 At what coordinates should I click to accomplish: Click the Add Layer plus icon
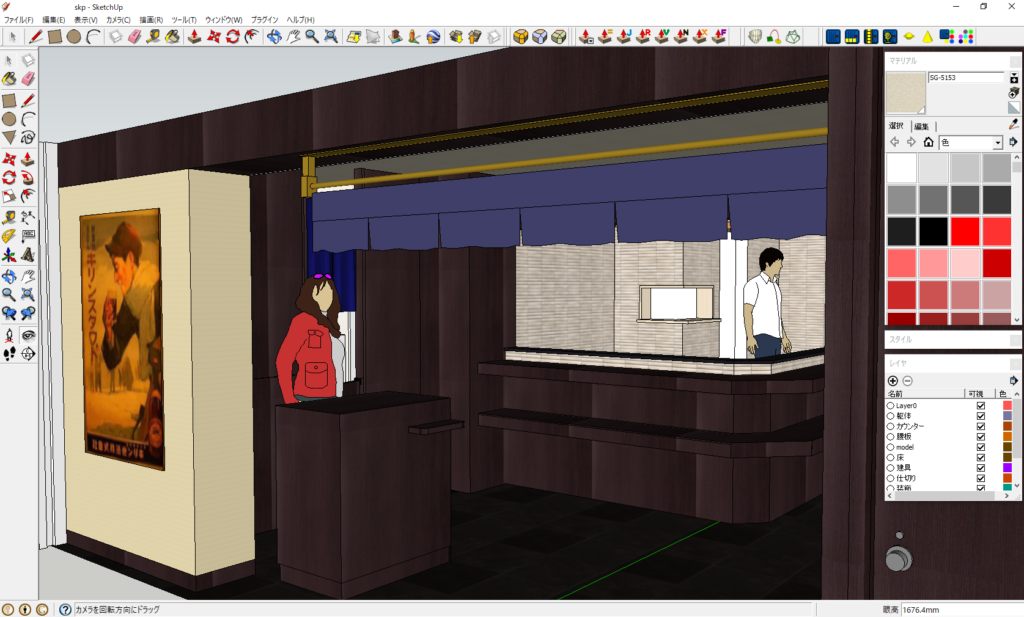click(x=893, y=381)
